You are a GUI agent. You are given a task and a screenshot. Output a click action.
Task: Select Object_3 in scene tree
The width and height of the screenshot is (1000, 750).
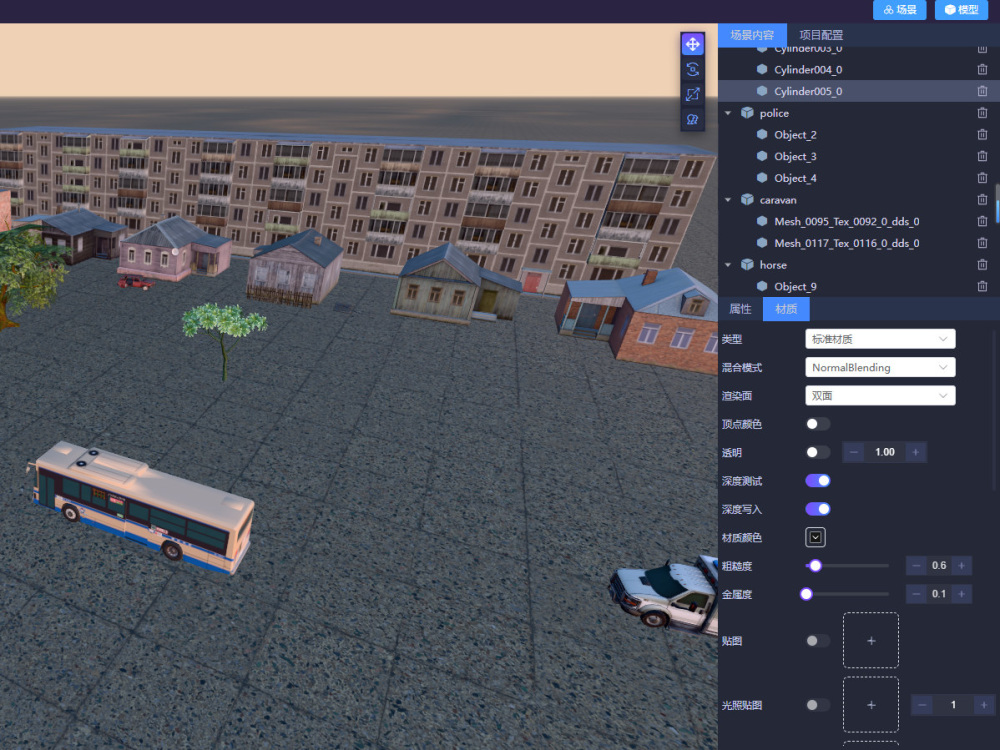tap(859, 156)
